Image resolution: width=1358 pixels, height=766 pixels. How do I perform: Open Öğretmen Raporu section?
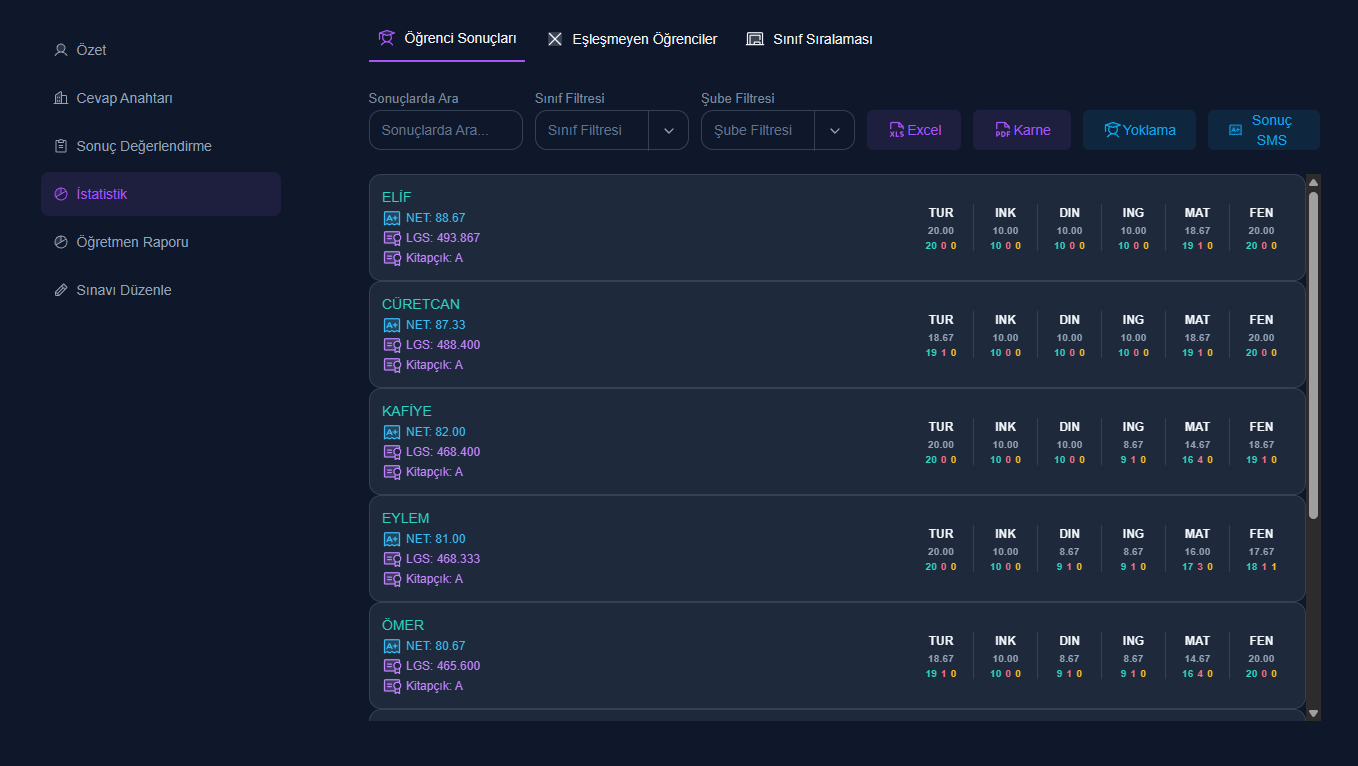coord(161,242)
